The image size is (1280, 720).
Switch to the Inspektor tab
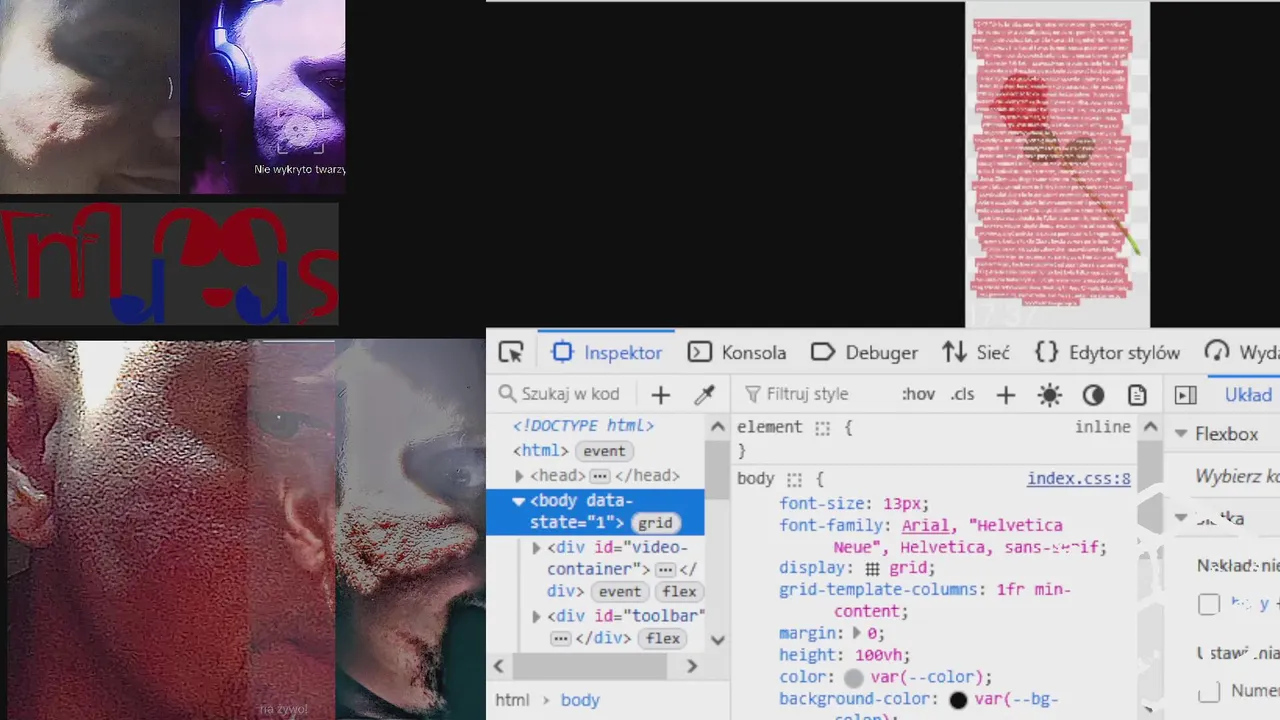coord(606,352)
